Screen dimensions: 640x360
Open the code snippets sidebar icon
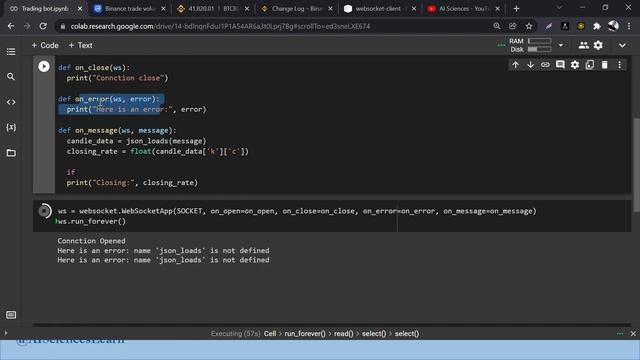point(11,102)
